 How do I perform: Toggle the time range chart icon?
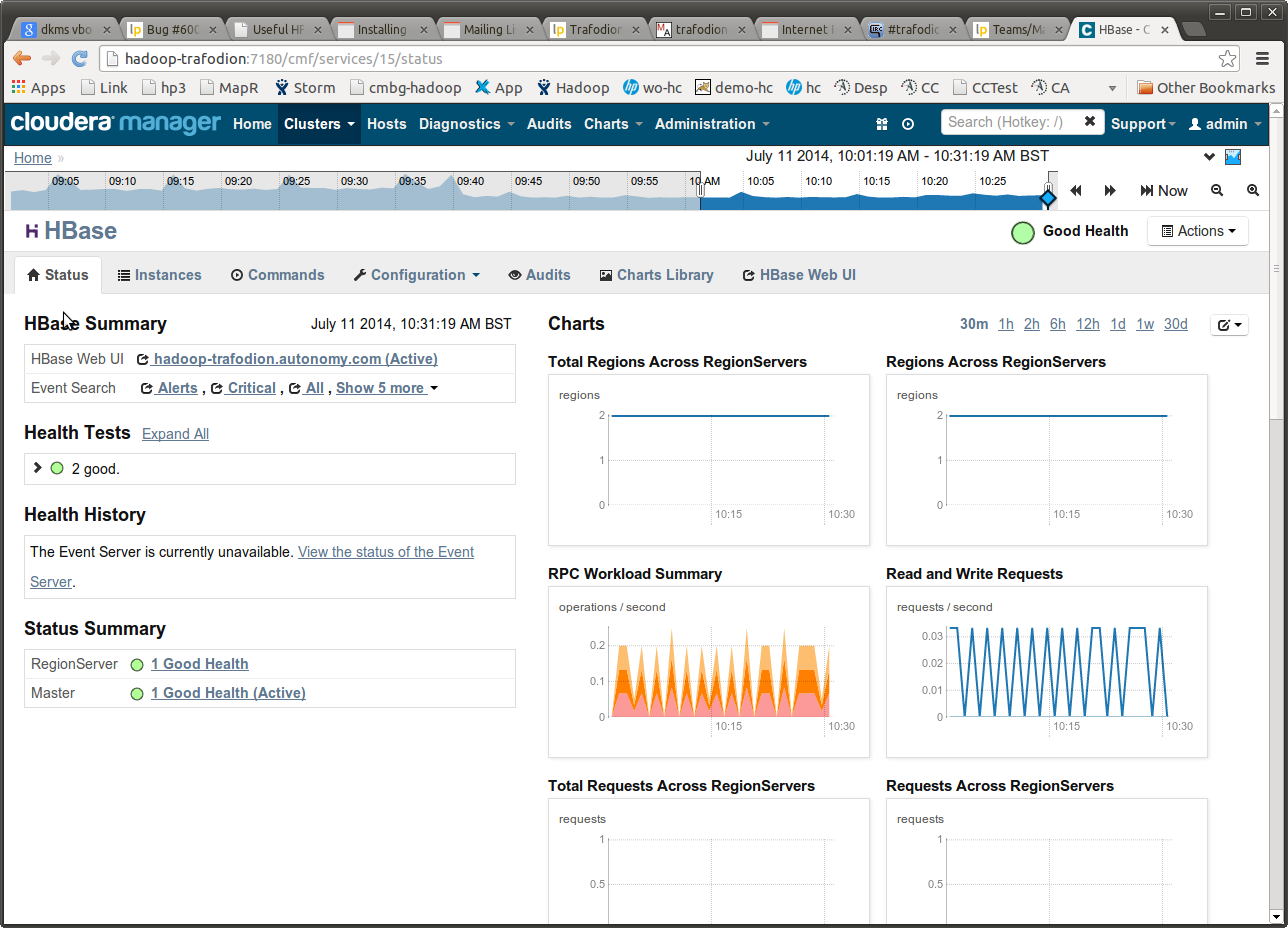[x=1232, y=157]
